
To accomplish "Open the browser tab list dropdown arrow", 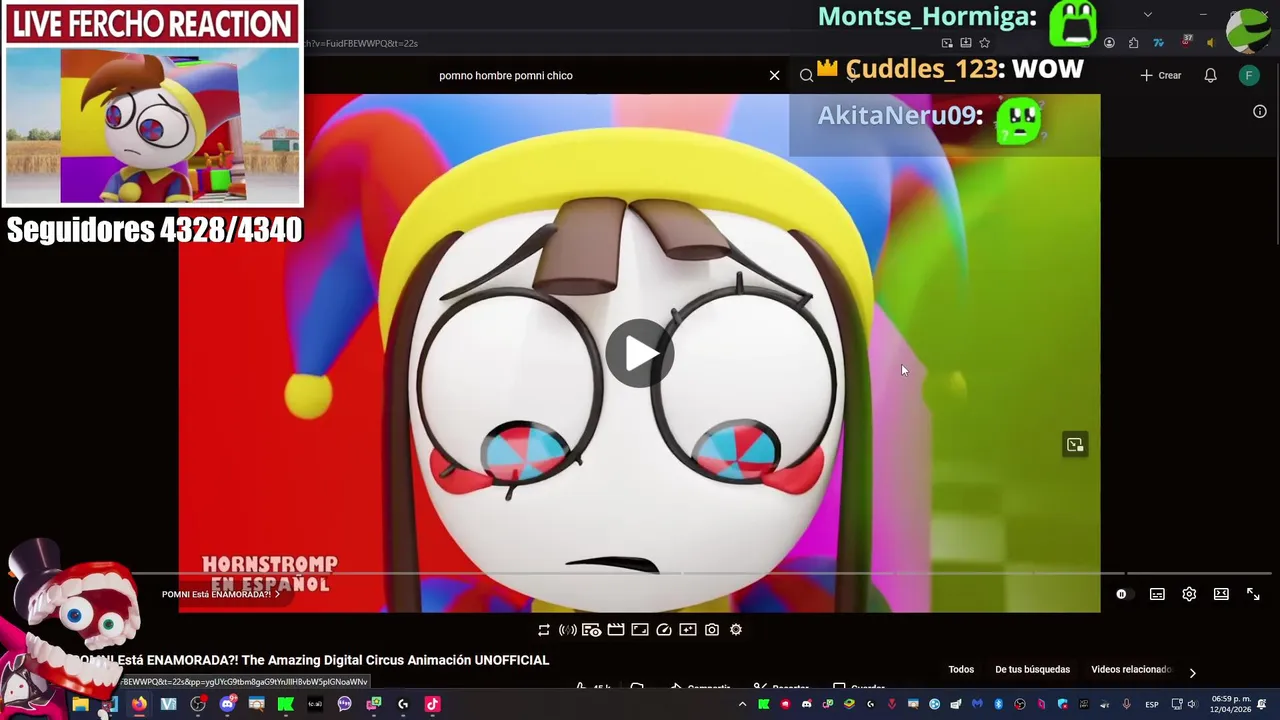I will coord(1147,14).
